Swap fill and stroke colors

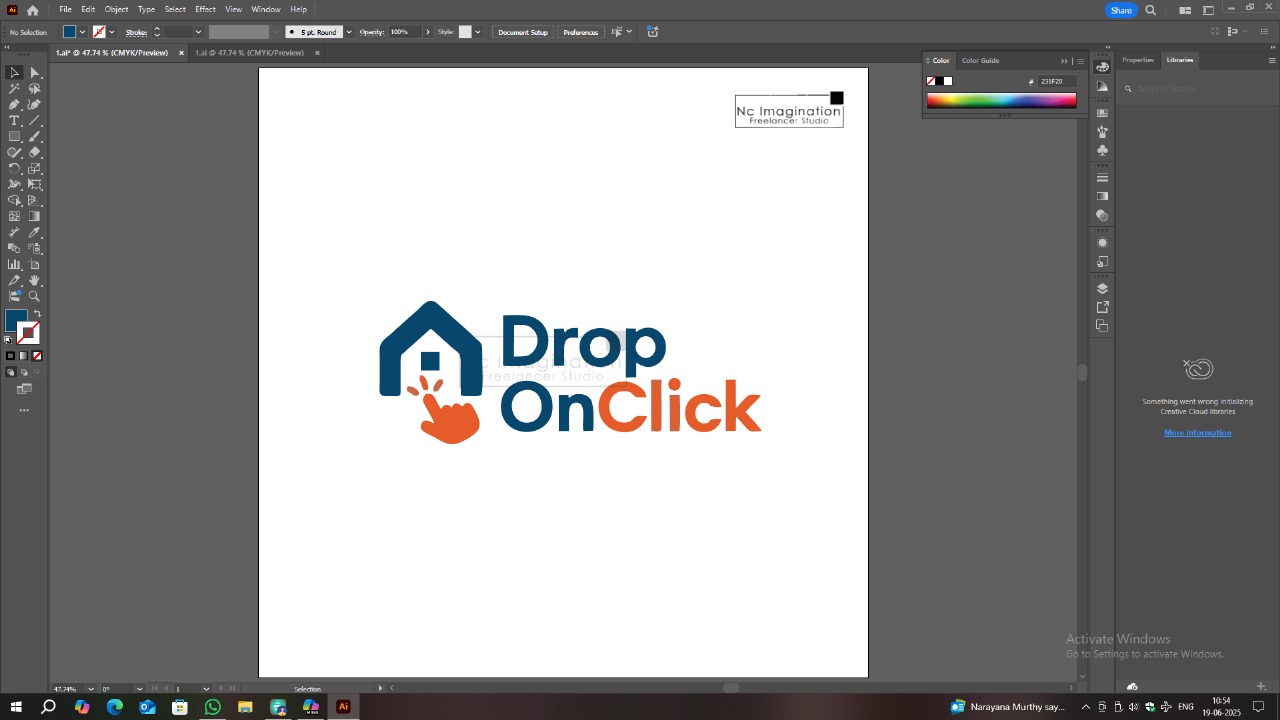pos(38,314)
